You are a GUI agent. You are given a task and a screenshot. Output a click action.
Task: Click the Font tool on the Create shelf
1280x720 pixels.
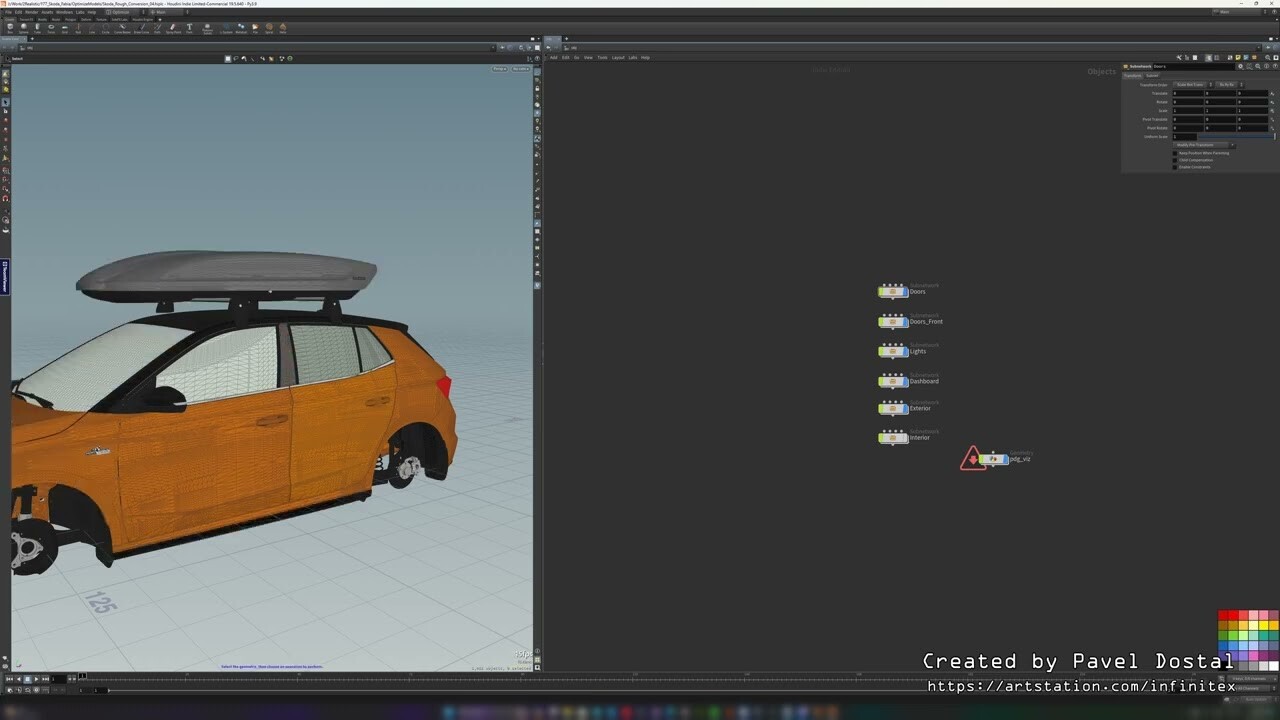[x=189, y=28]
